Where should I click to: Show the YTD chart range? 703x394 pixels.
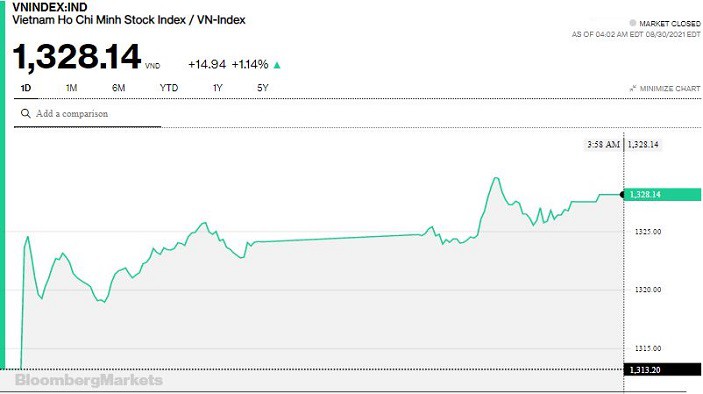[169, 88]
